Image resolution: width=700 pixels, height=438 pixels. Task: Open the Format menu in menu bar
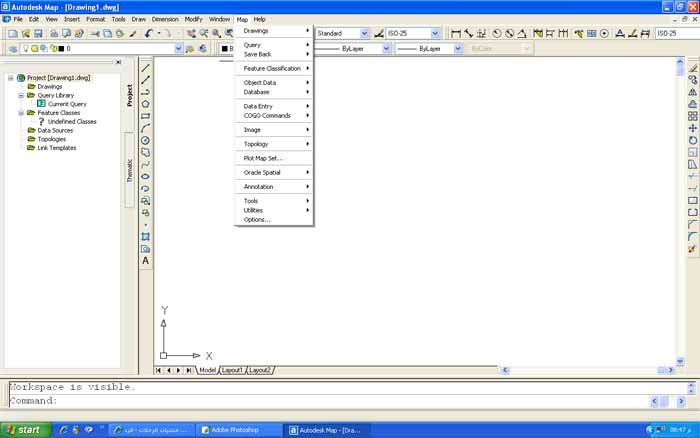pos(96,19)
